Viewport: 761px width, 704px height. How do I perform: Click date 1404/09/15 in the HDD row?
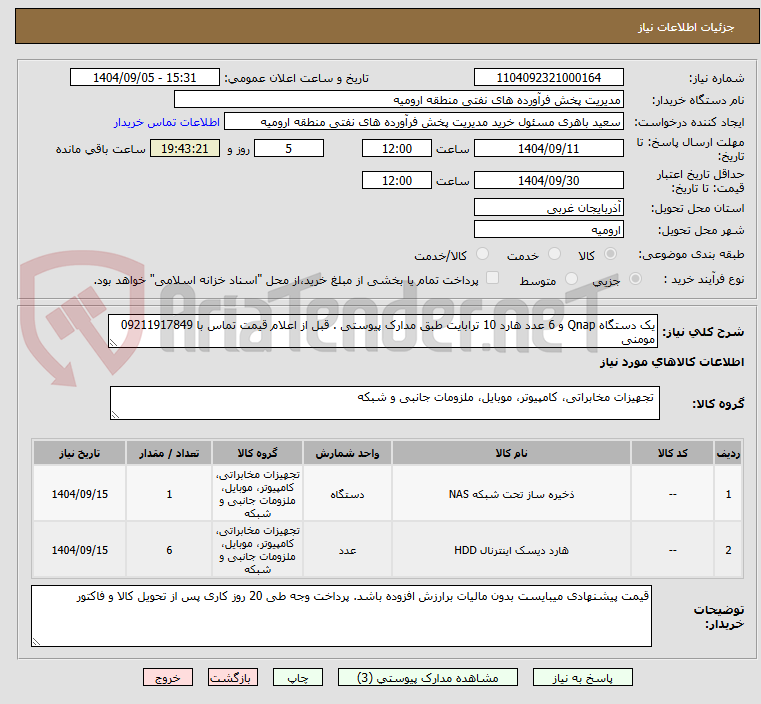click(80, 550)
